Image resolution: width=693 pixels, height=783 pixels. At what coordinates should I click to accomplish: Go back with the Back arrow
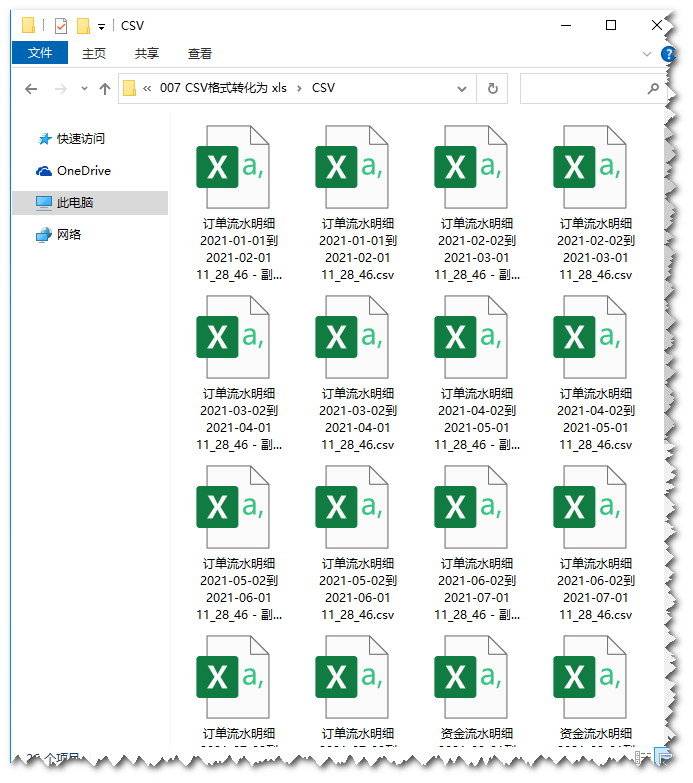[x=31, y=89]
